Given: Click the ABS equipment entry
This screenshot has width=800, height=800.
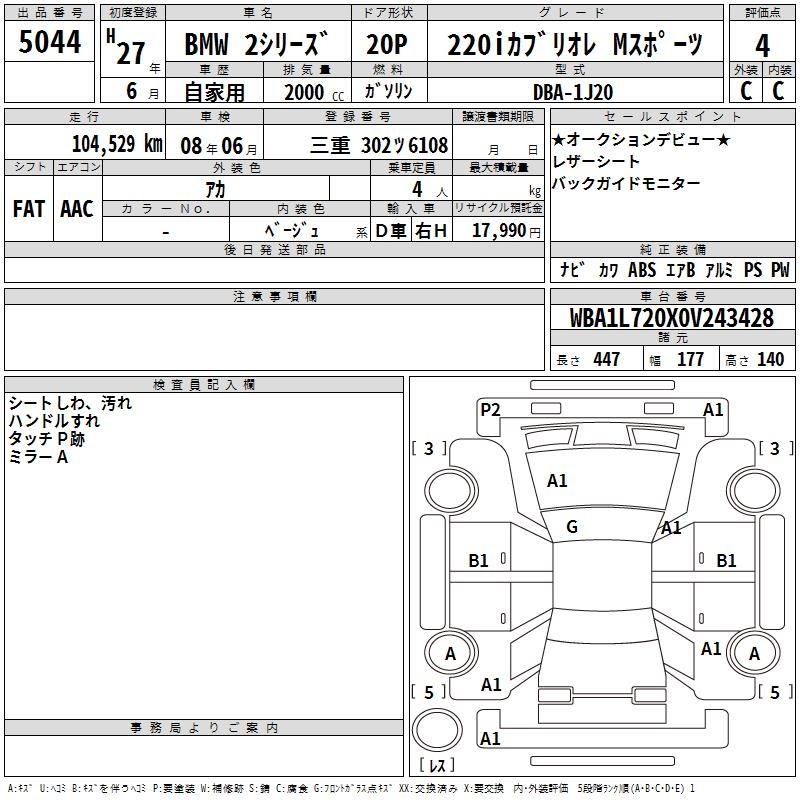Looking at the screenshot, I should [642, 270].
